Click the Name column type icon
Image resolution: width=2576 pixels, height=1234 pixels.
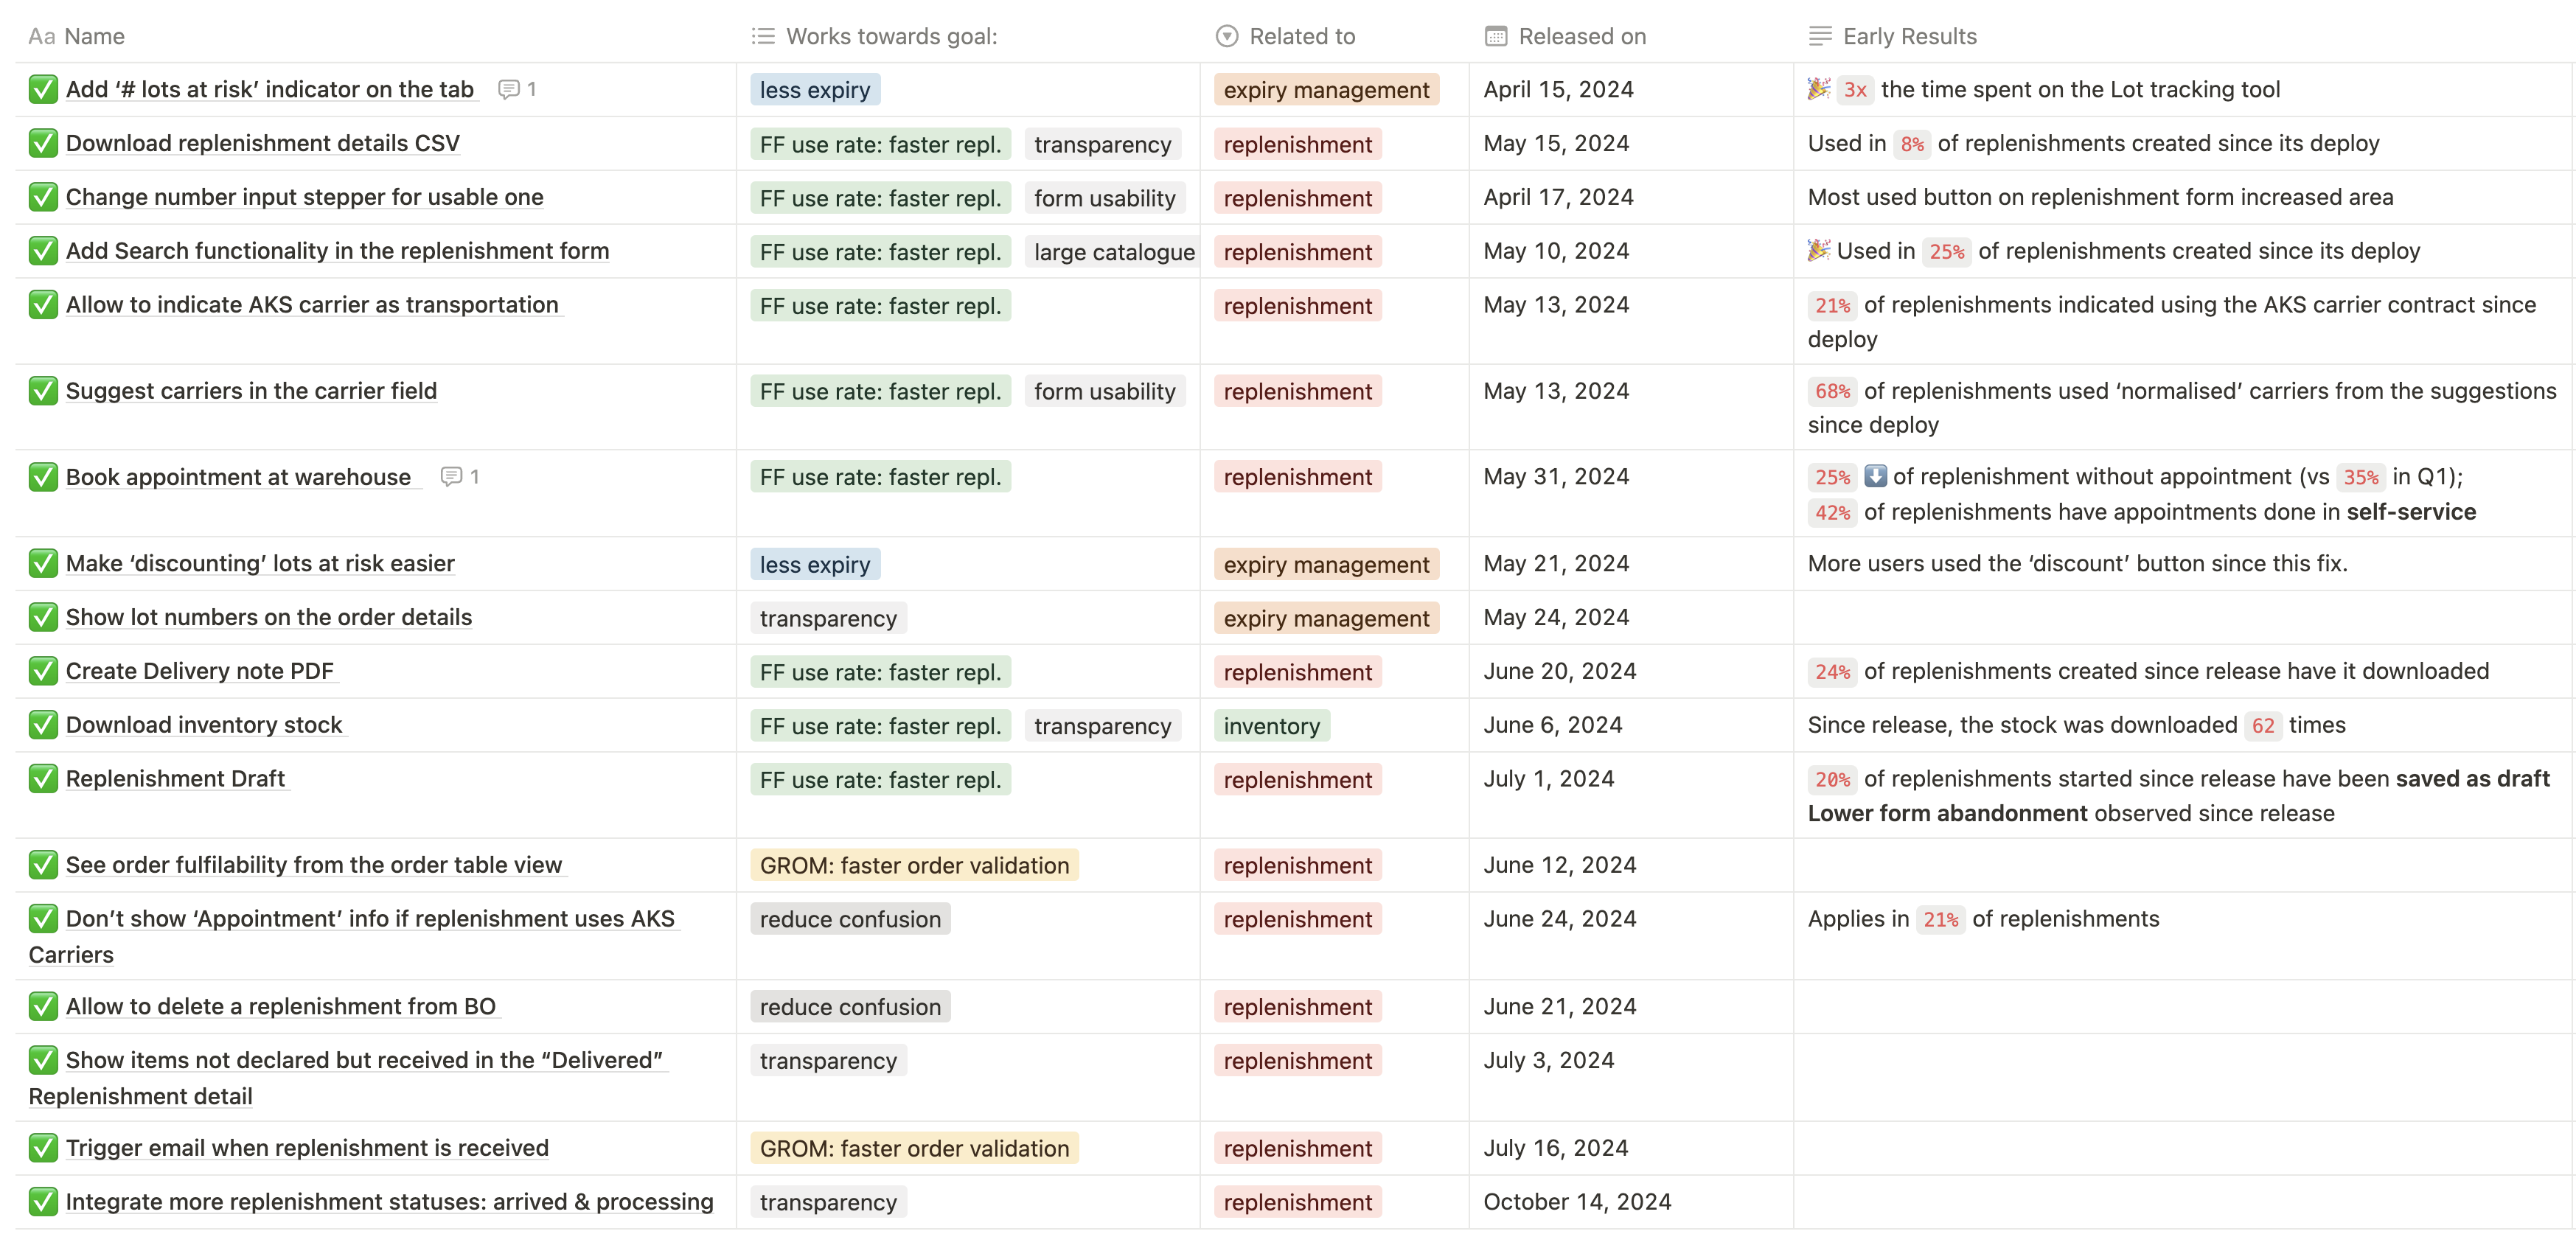[41, 37]
